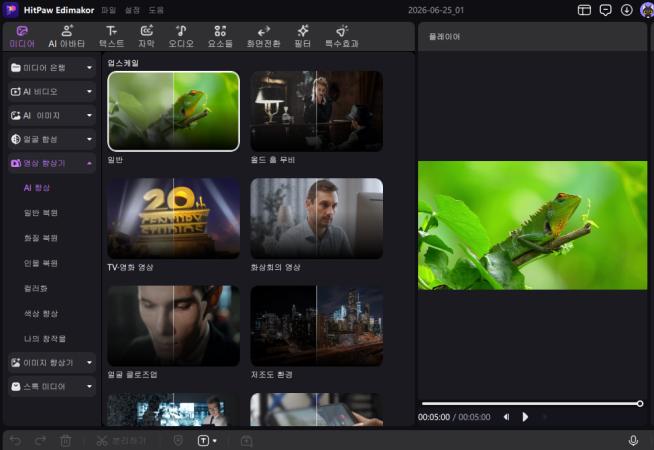Screen dimensions: 654x450
Task: Open 나의 창작물 in sidebar
Action: (45, 339)
